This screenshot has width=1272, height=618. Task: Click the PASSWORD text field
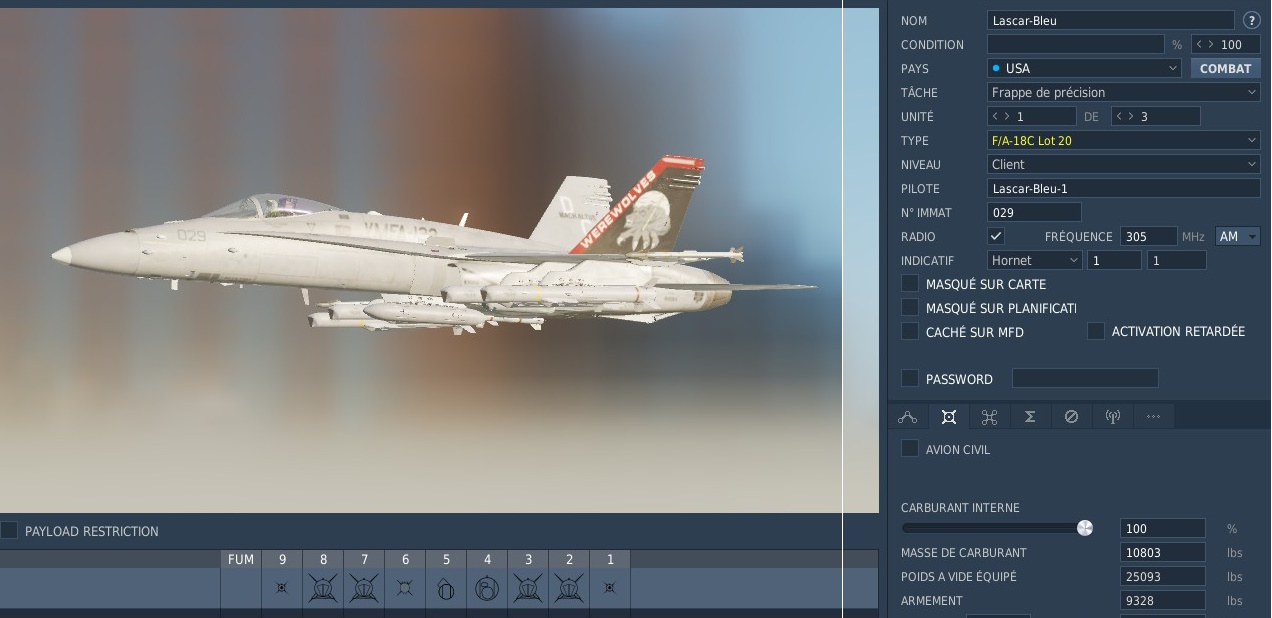1085,378
